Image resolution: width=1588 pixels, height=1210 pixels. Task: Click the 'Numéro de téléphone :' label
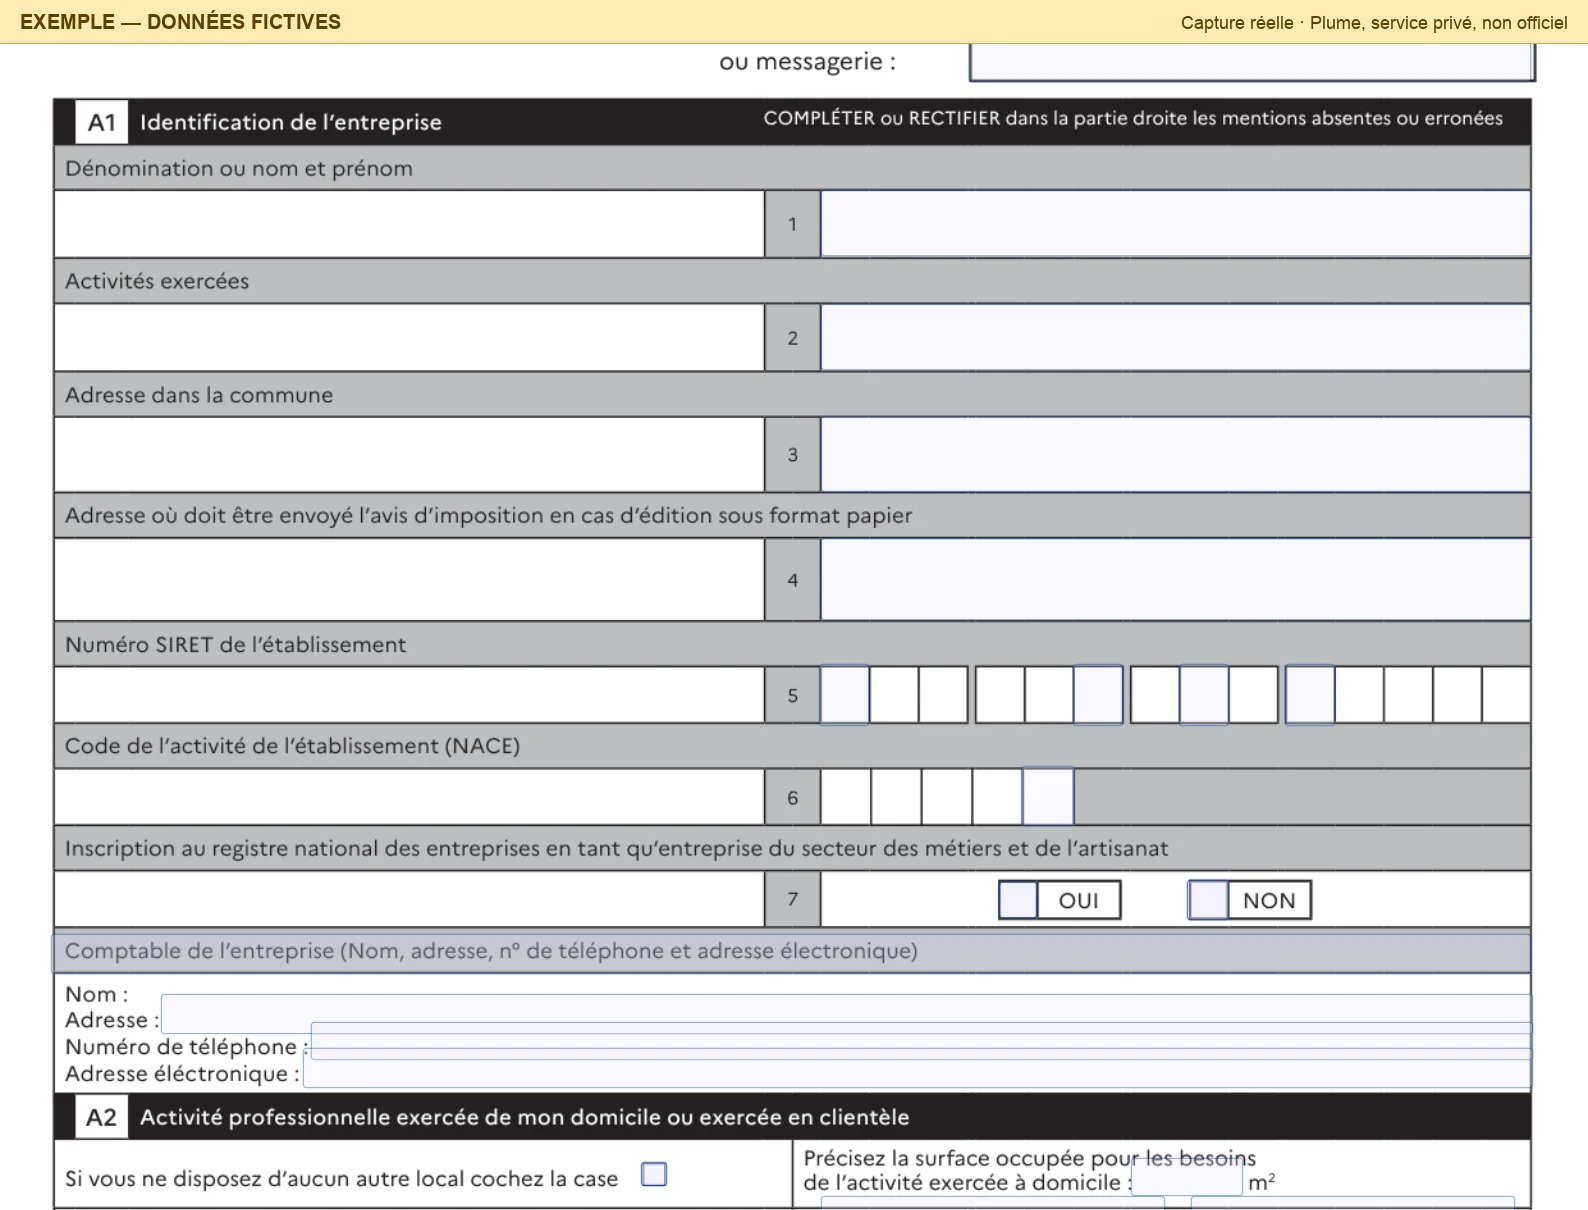tap(187, 1047)
